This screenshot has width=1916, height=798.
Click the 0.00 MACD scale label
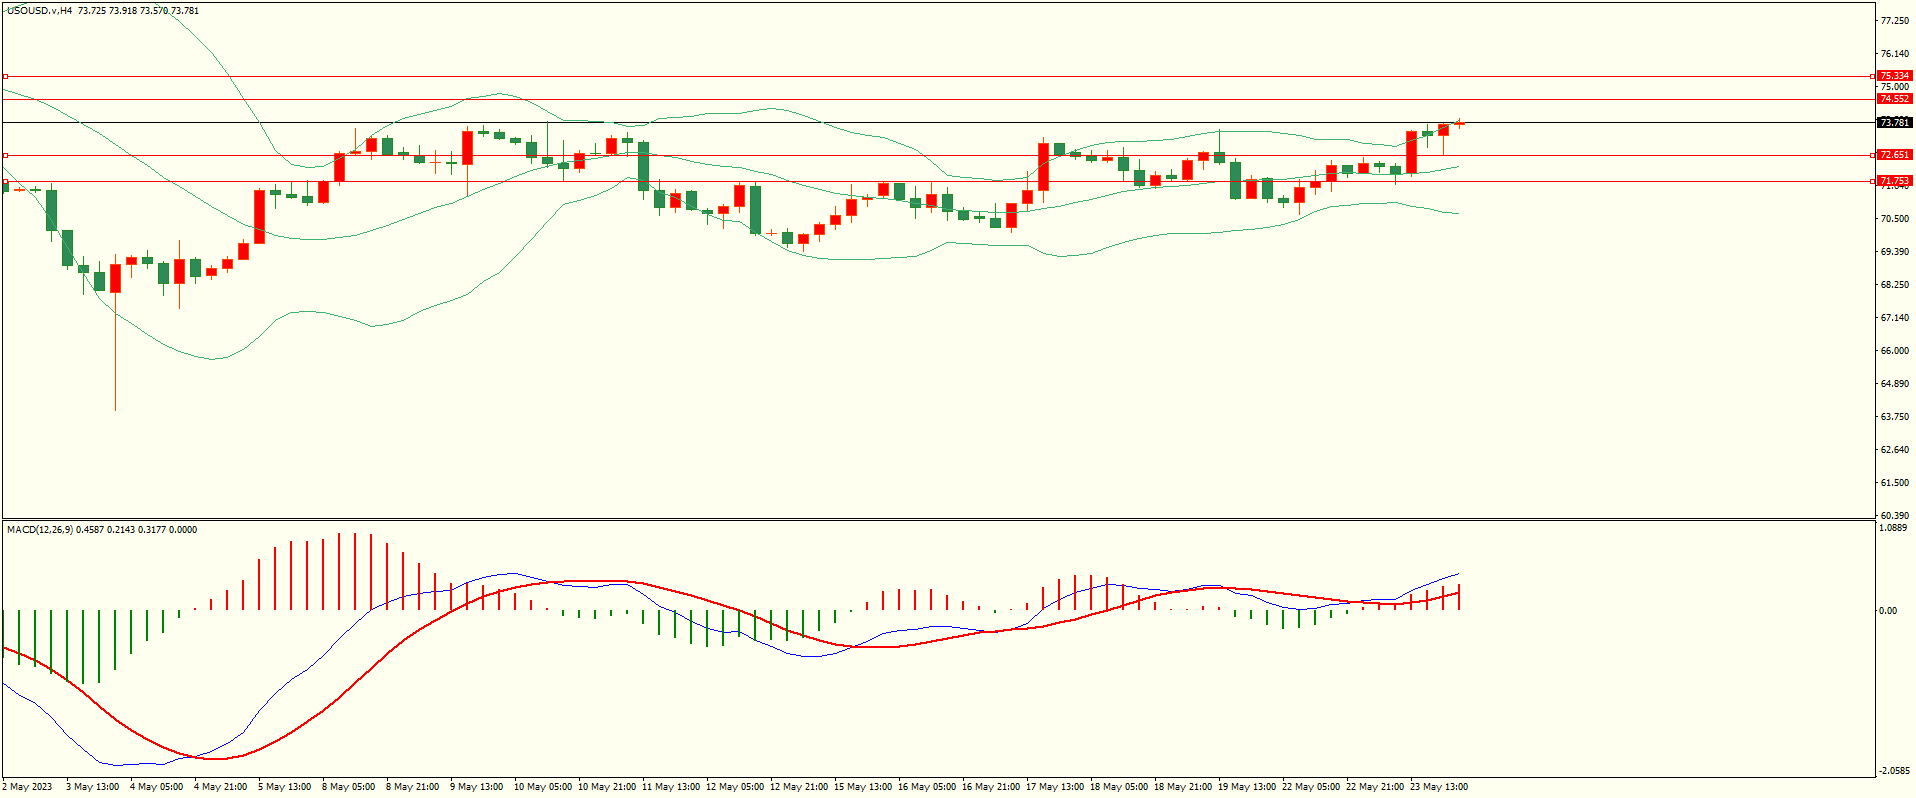coord(1888,611)
